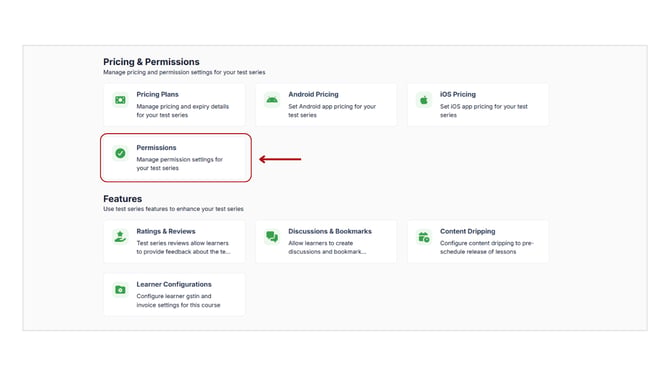Screen dimensions: 670x376
Task: Click the Learner Configurations folder icon
Action: pyautogui.click(x=120, y=290)
